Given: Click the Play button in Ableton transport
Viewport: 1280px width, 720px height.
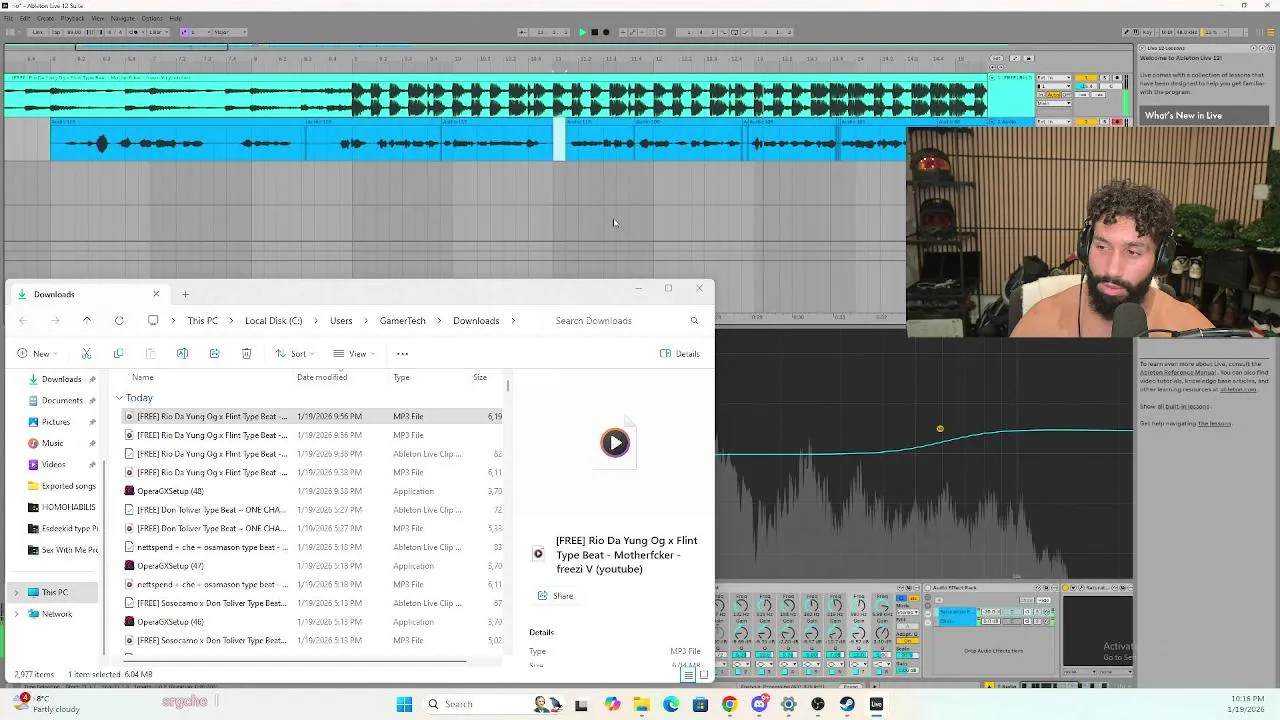Looking at the screenshot, I should coord(583,32).
